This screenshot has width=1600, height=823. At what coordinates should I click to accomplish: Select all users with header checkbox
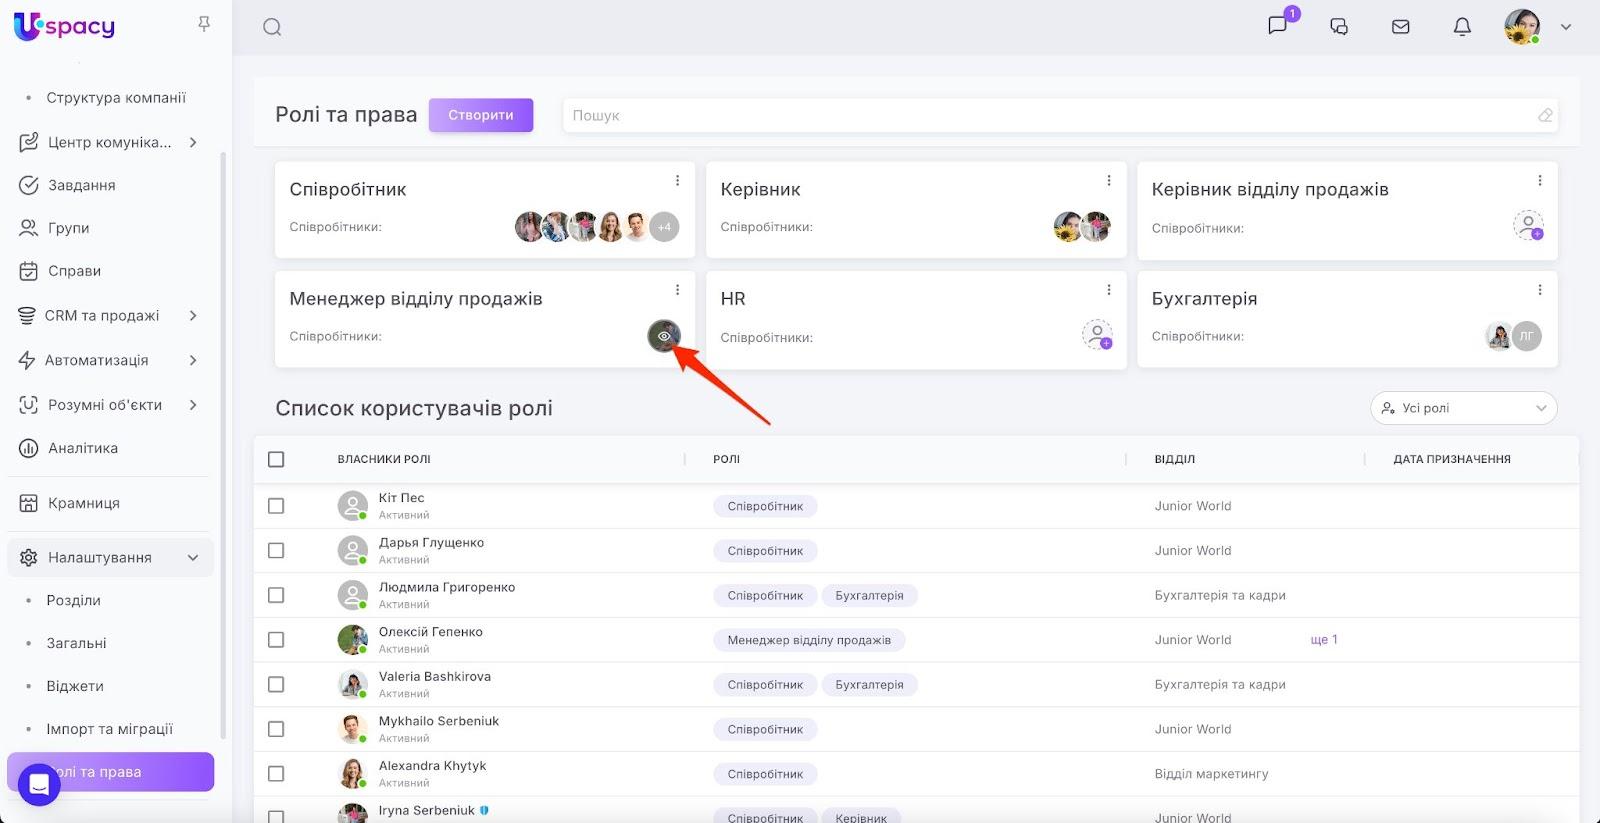click(276, 459)
